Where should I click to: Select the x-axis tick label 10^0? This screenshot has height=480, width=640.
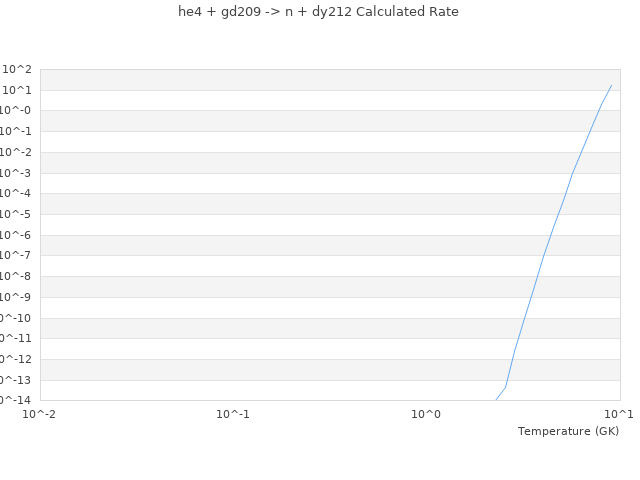pos(426,415)
